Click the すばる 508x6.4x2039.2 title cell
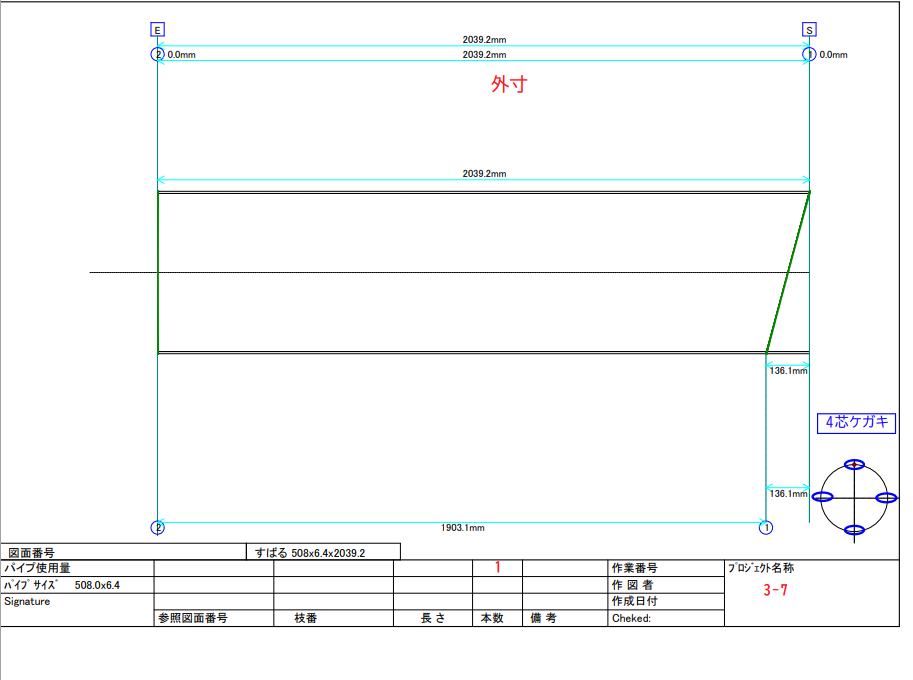The image size is (913, 680). point(322,552)
